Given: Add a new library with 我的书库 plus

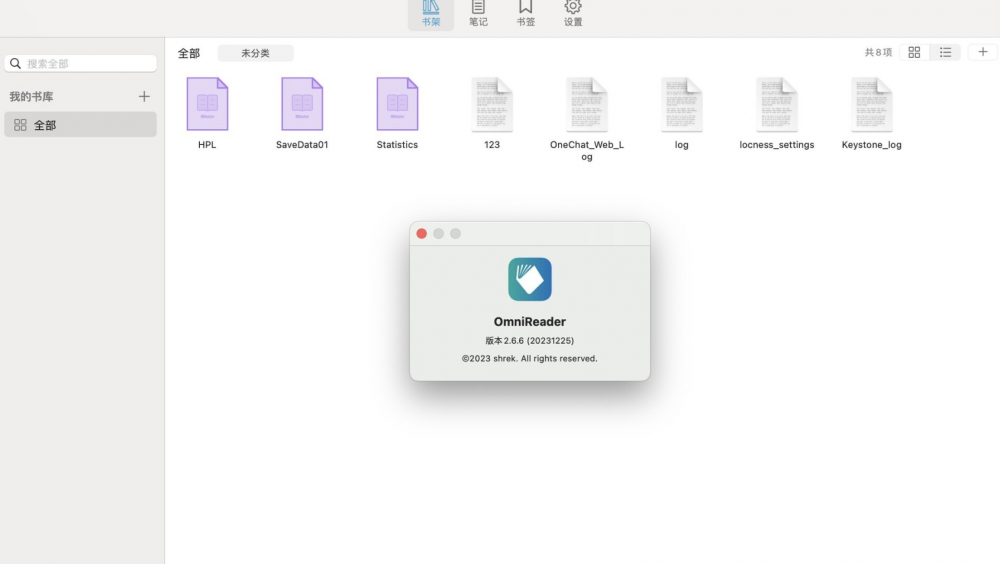Looking at the screenshot, I should tap(144, 96).
